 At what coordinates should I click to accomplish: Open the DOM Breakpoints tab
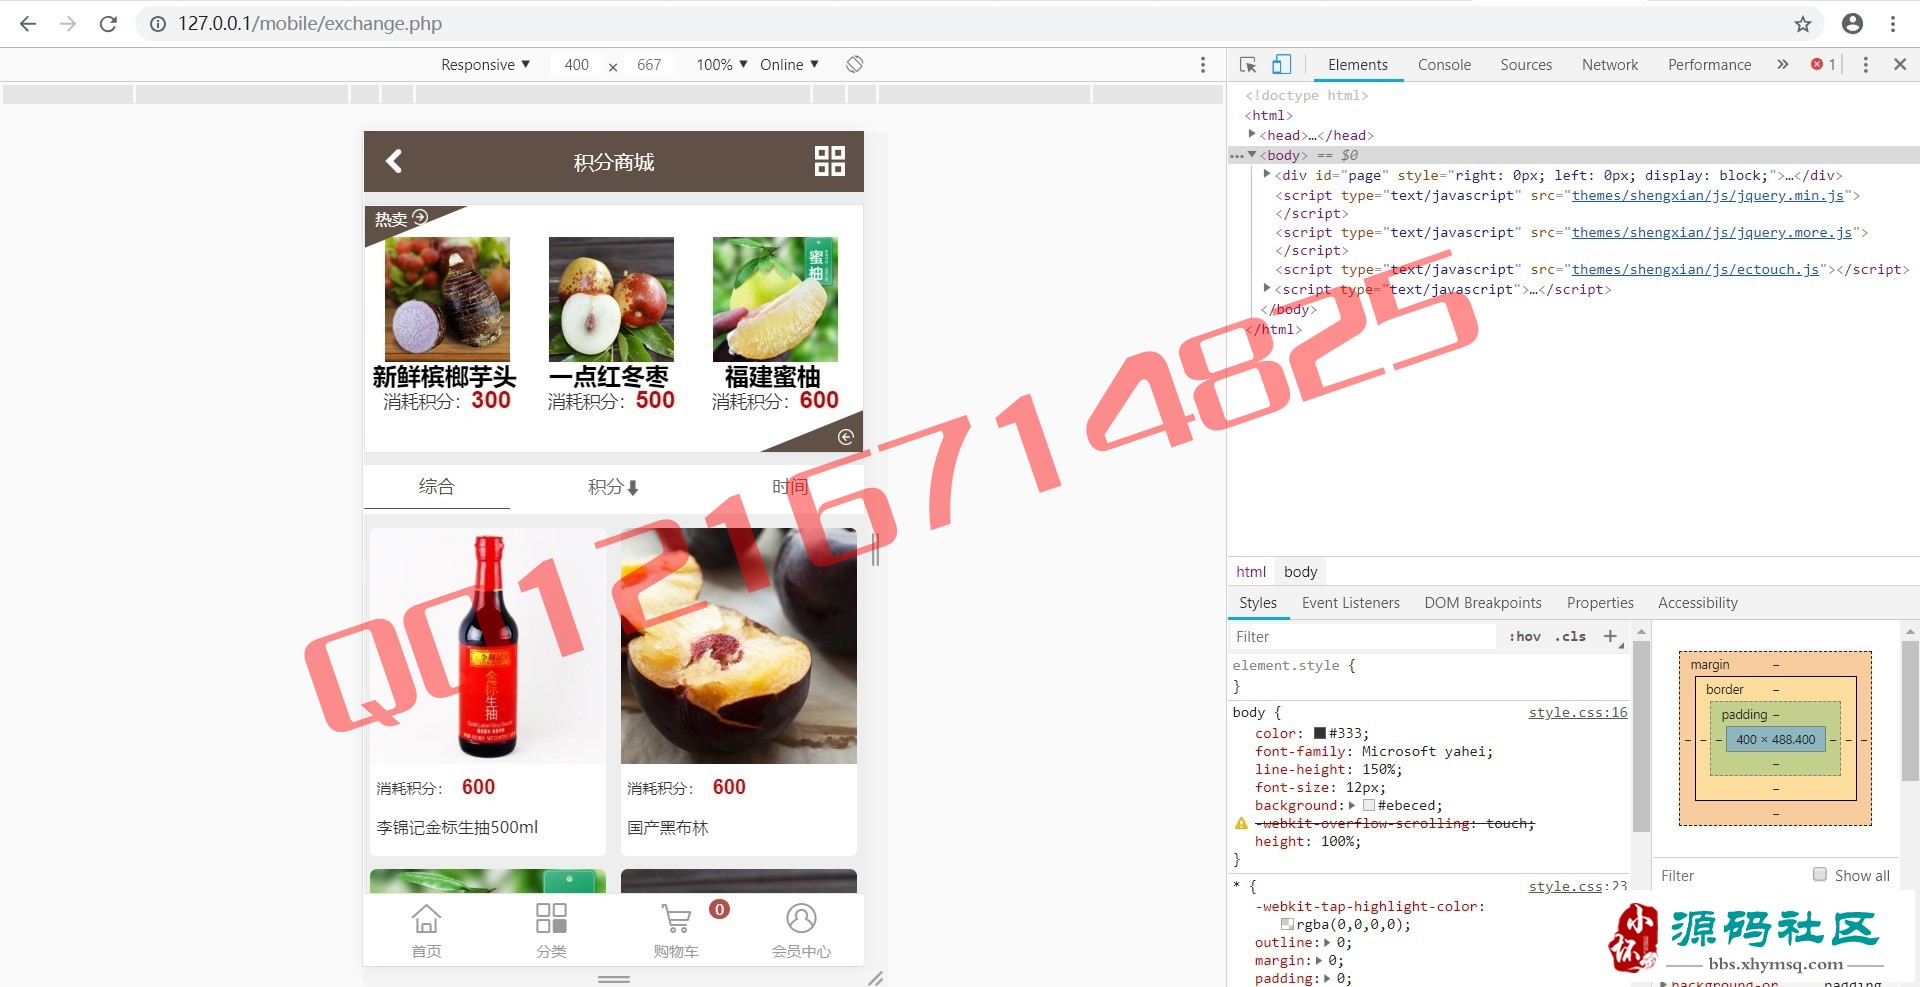(1482, 603)
